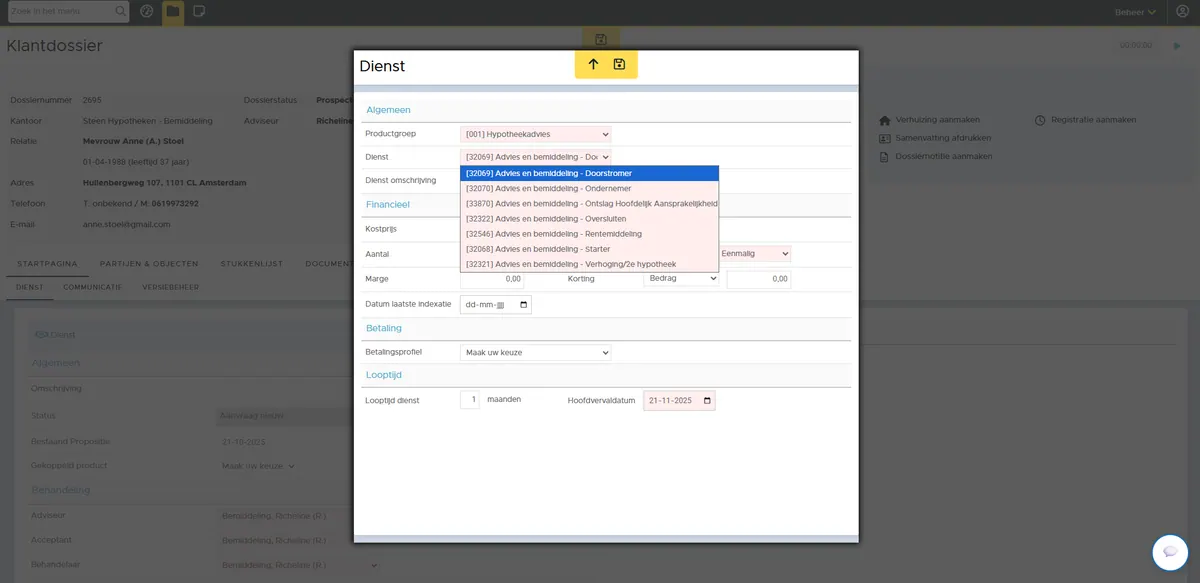
Task: Click the clock icon beside Registratie aanmaken
Action: (1040, 120)
